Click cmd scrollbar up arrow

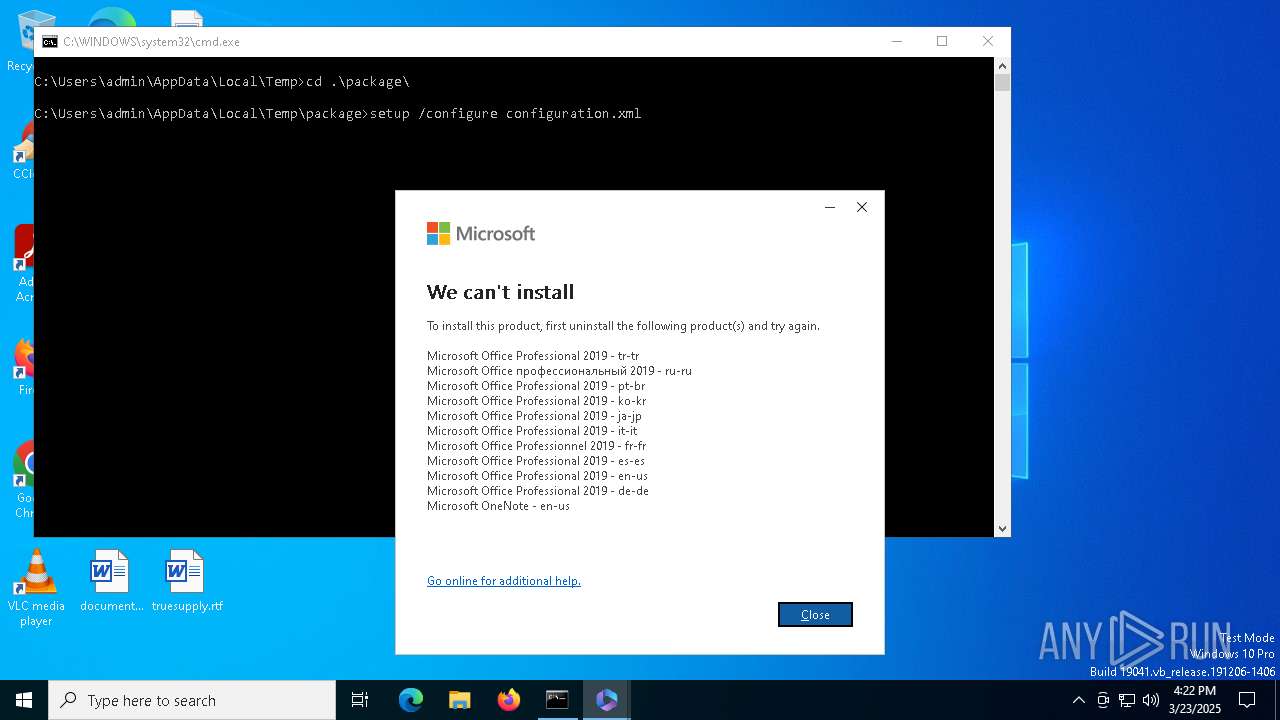pyautogui.click(x=1002, y=65)
